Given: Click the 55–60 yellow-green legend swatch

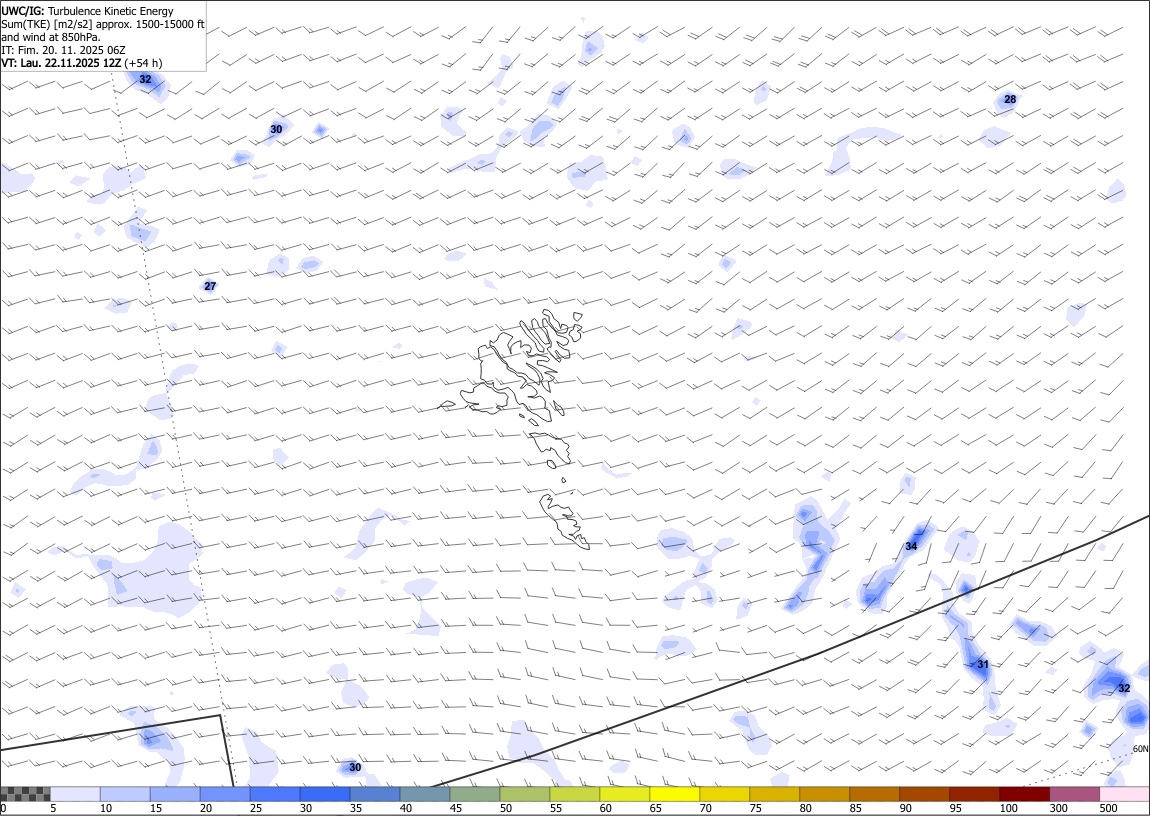Looking at the screenshot, I should tap(574, 794).
